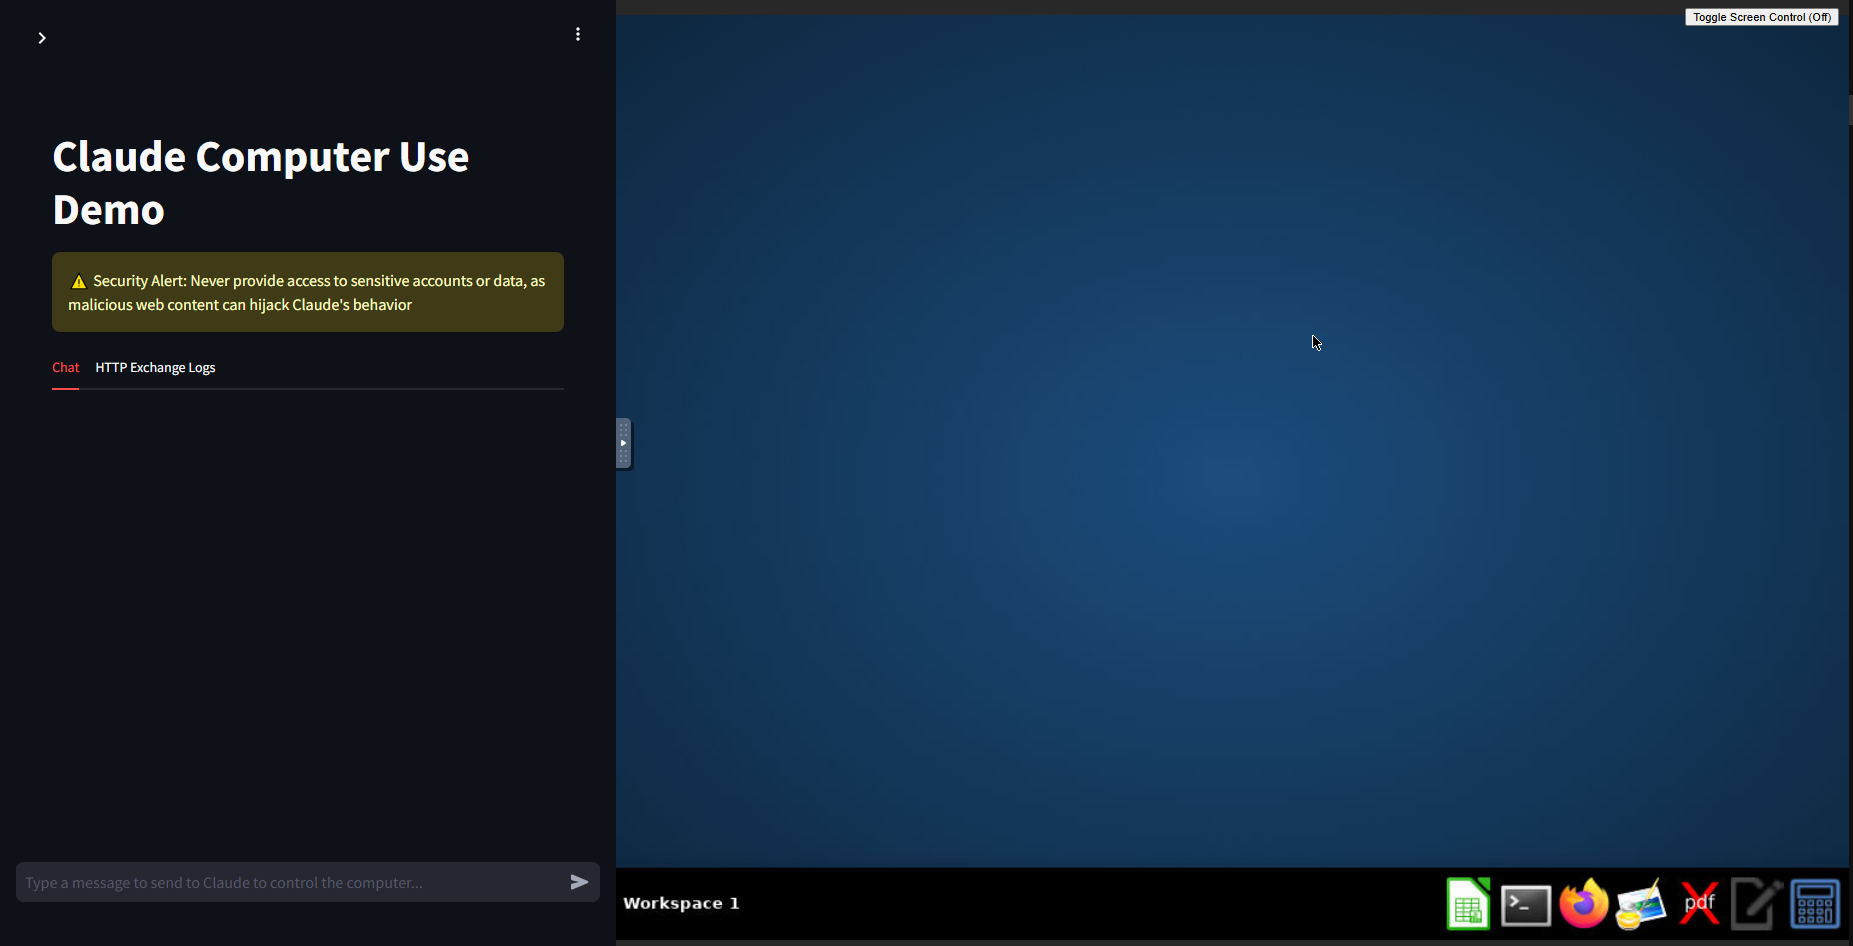
Task: Click the Claude Computer Use Demo heading
Action: (x=261, y=183)
